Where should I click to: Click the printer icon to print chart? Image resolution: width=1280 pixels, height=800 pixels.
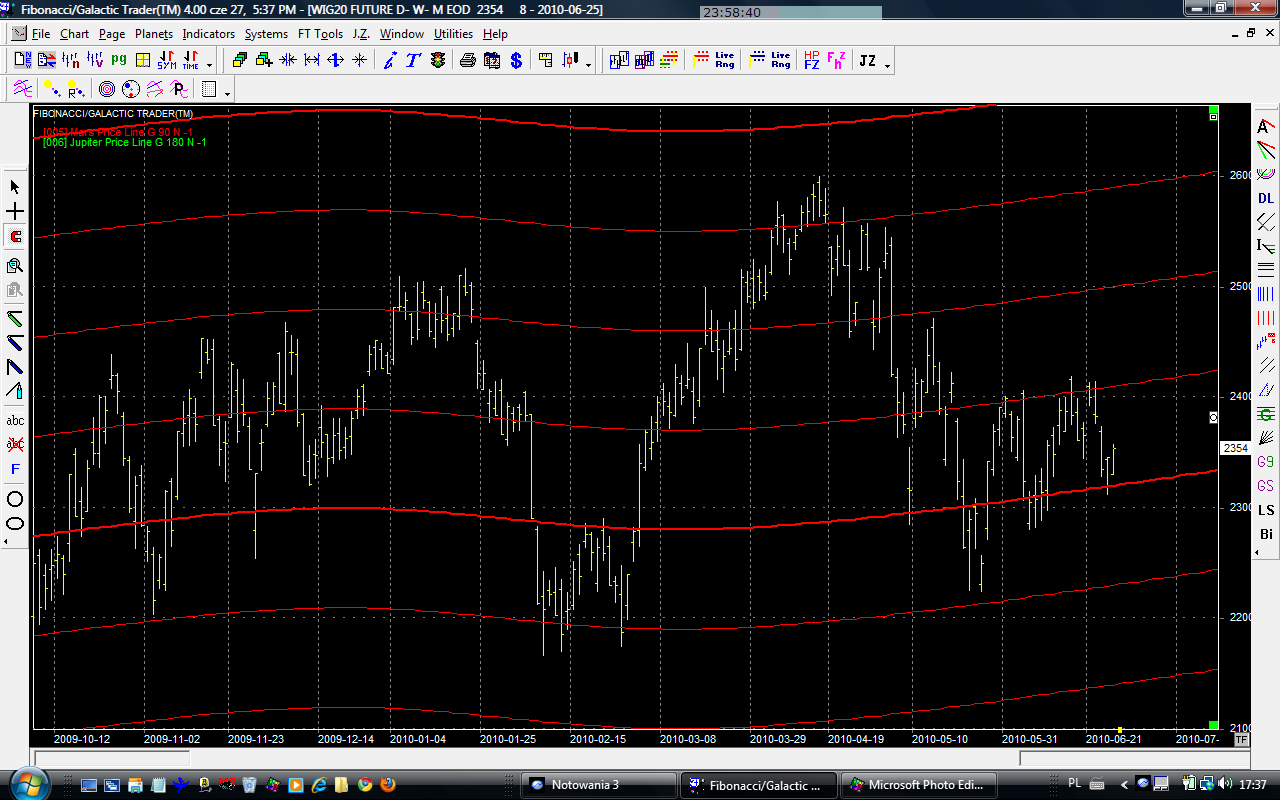[467, 61]
